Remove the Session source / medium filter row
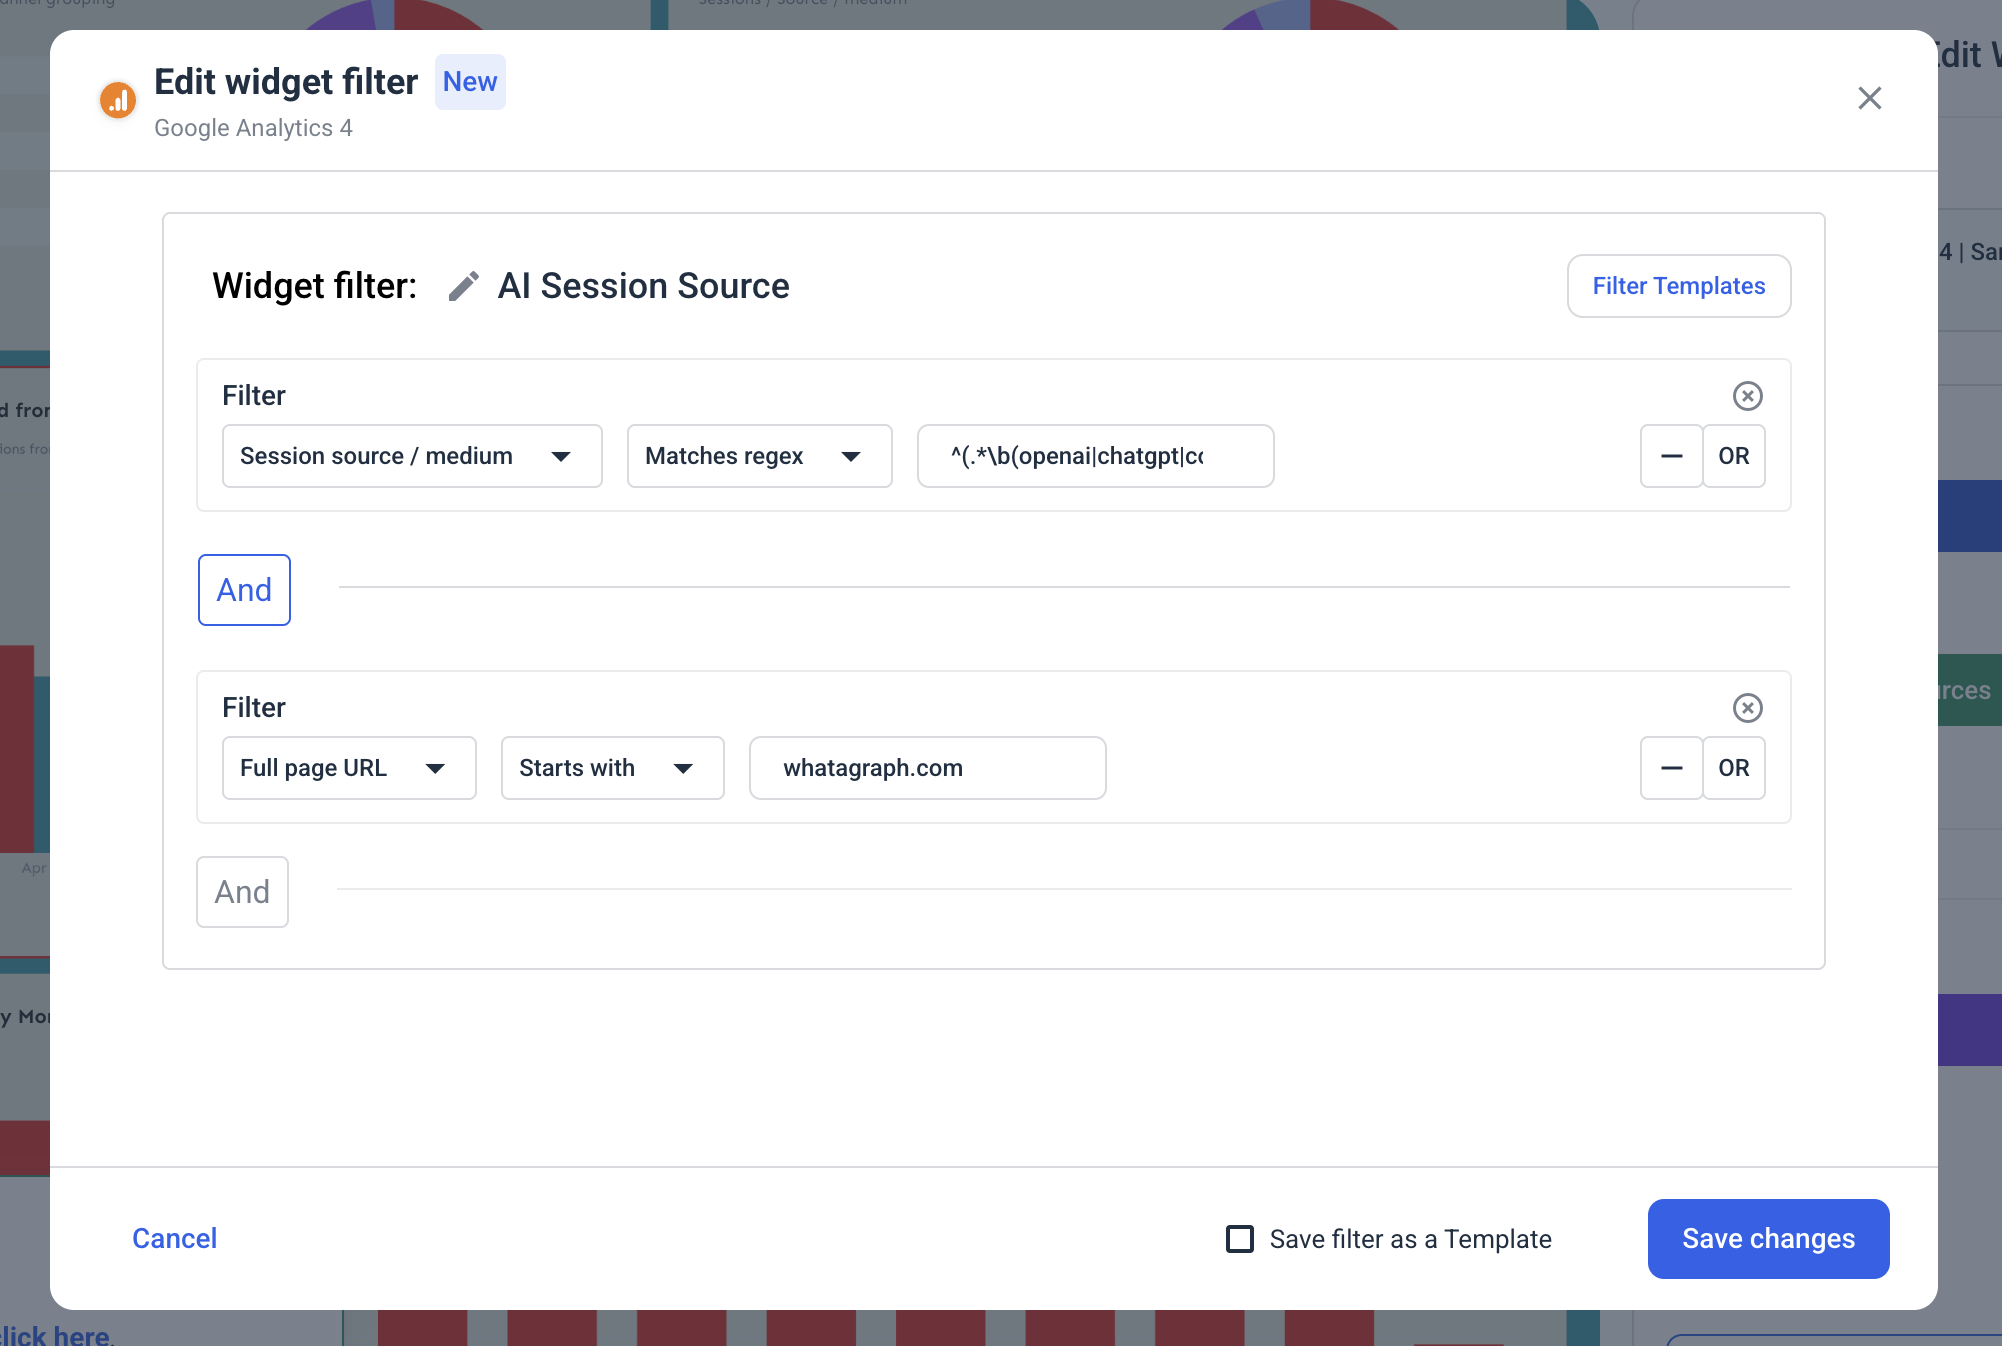2002x1346 pixels. pyautogui.click(x=1748, y=396)
